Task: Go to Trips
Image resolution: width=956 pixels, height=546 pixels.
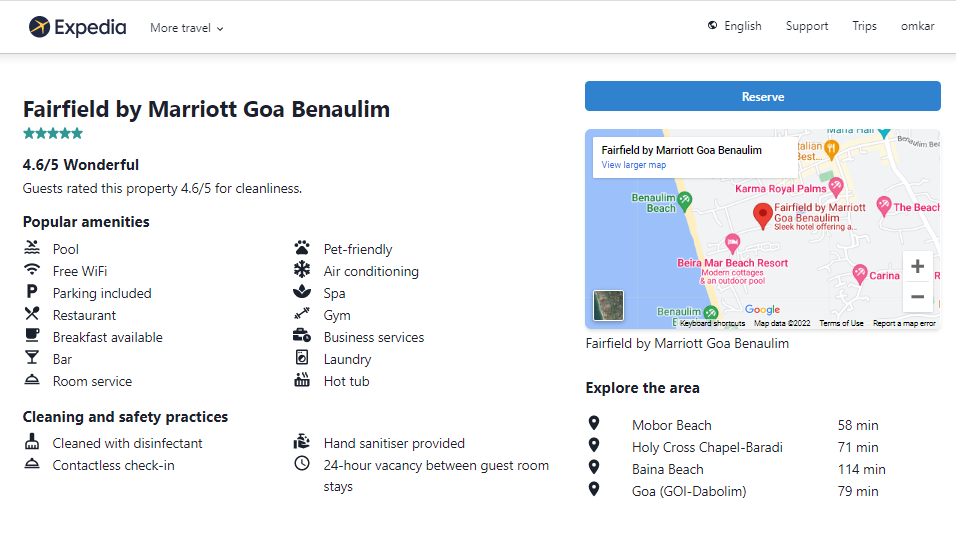Action: (864, 26)
